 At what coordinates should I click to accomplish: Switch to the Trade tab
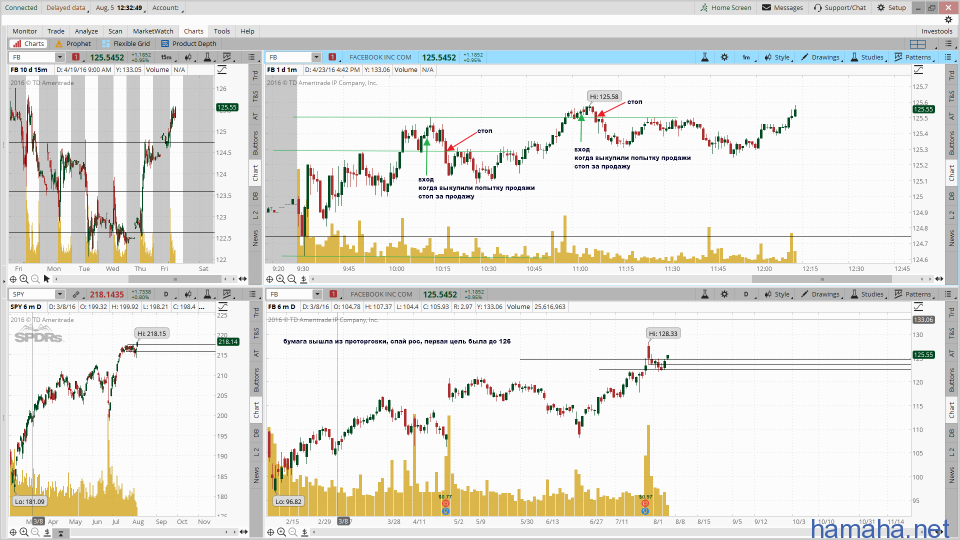[56, 31]
